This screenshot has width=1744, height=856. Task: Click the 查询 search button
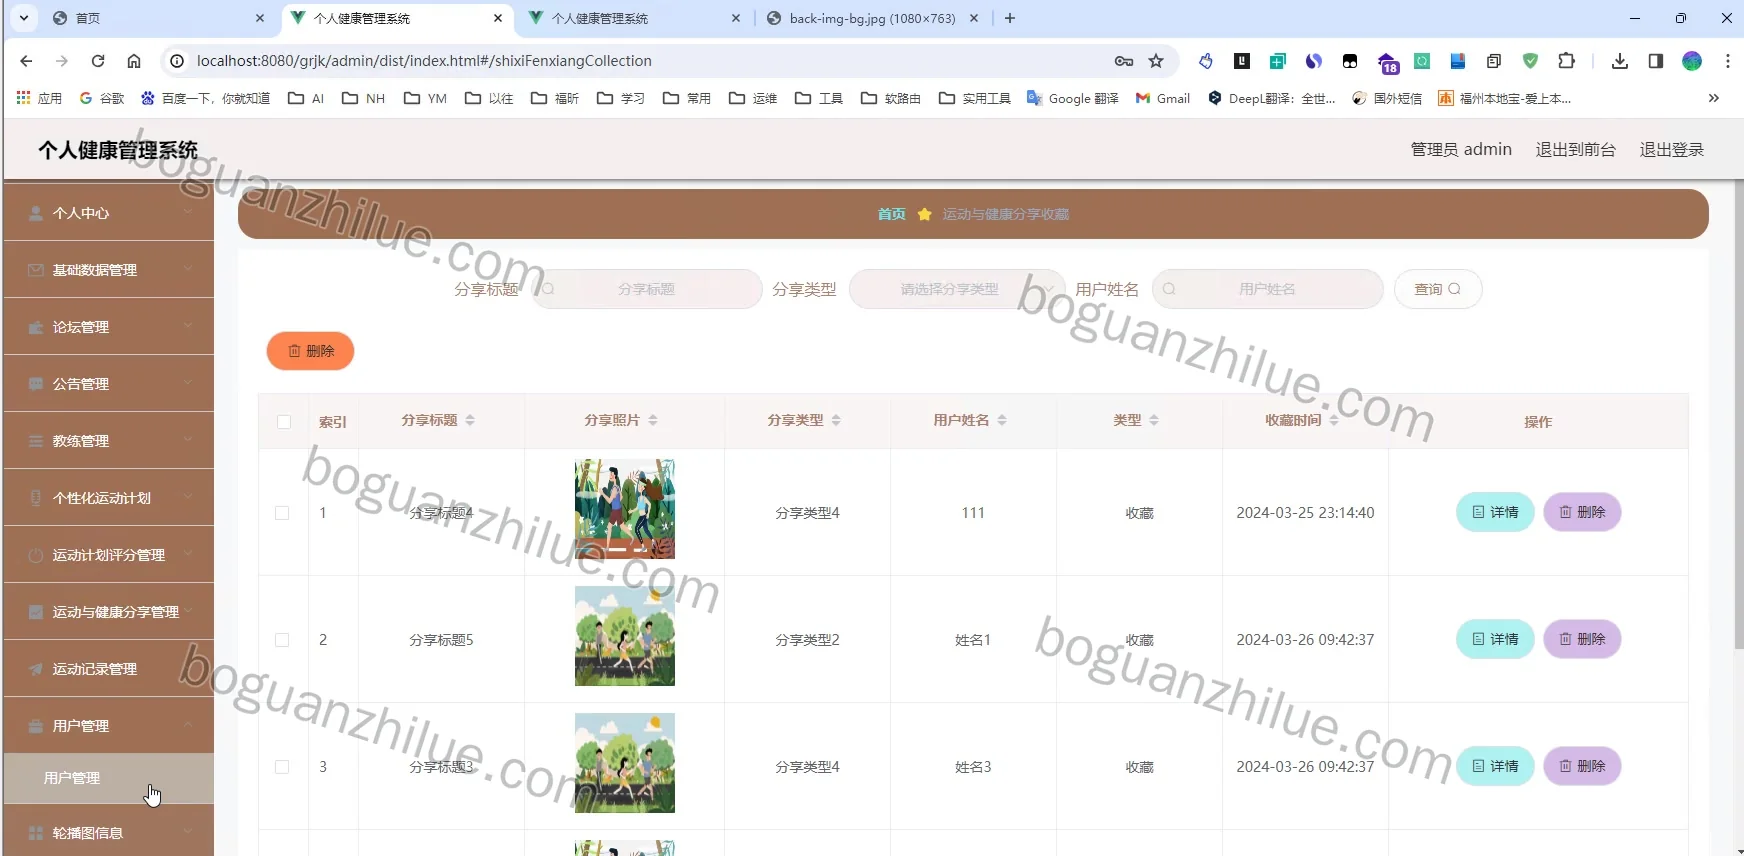(1438, 289)
